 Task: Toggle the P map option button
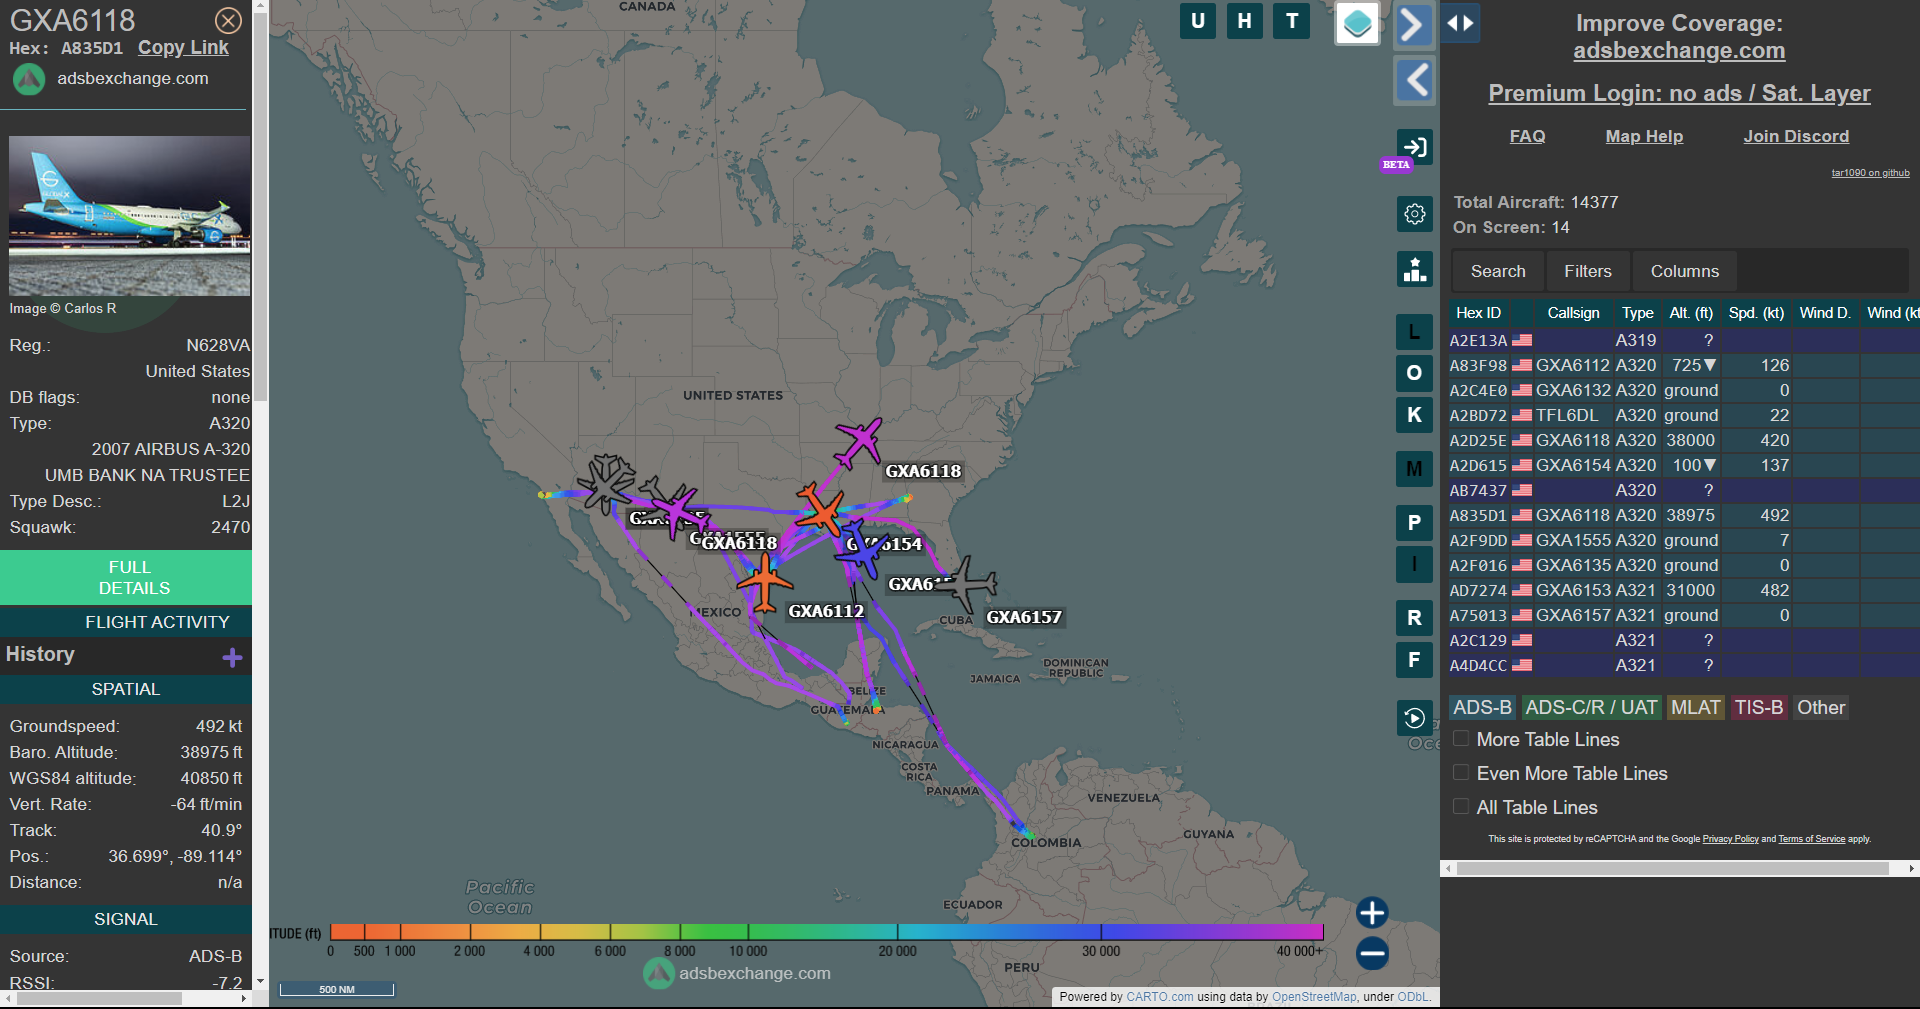1414,522
